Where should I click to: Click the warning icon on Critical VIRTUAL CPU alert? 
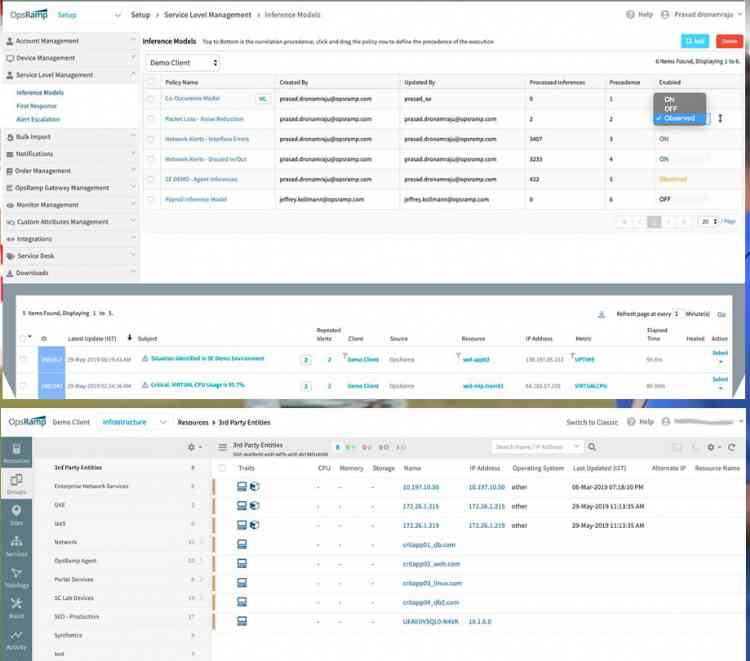pyautogui.click(x=145, y=385)
